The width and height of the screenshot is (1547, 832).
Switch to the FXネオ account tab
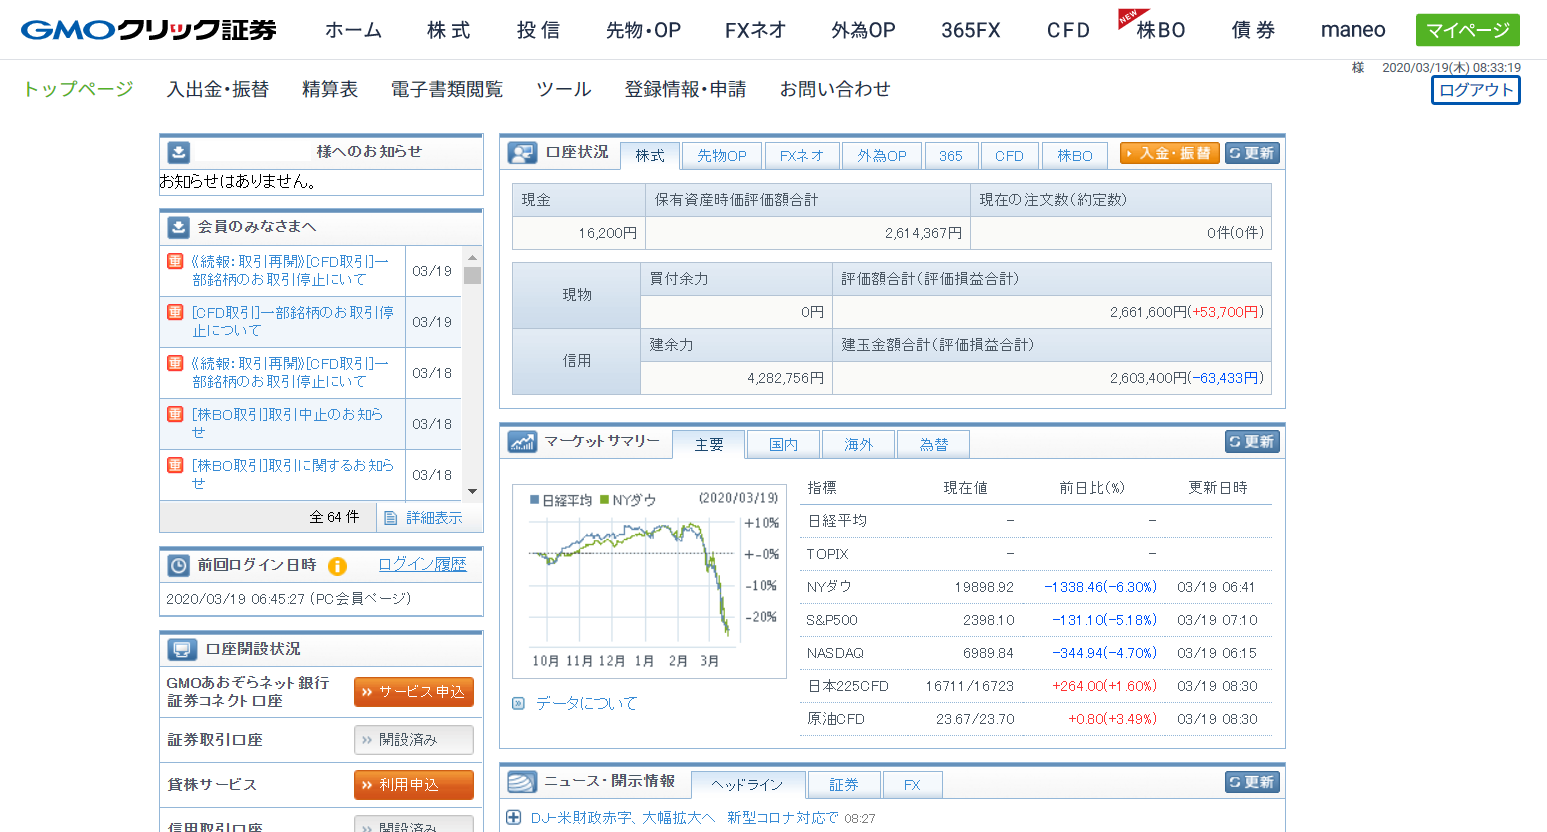coord(802,155)
